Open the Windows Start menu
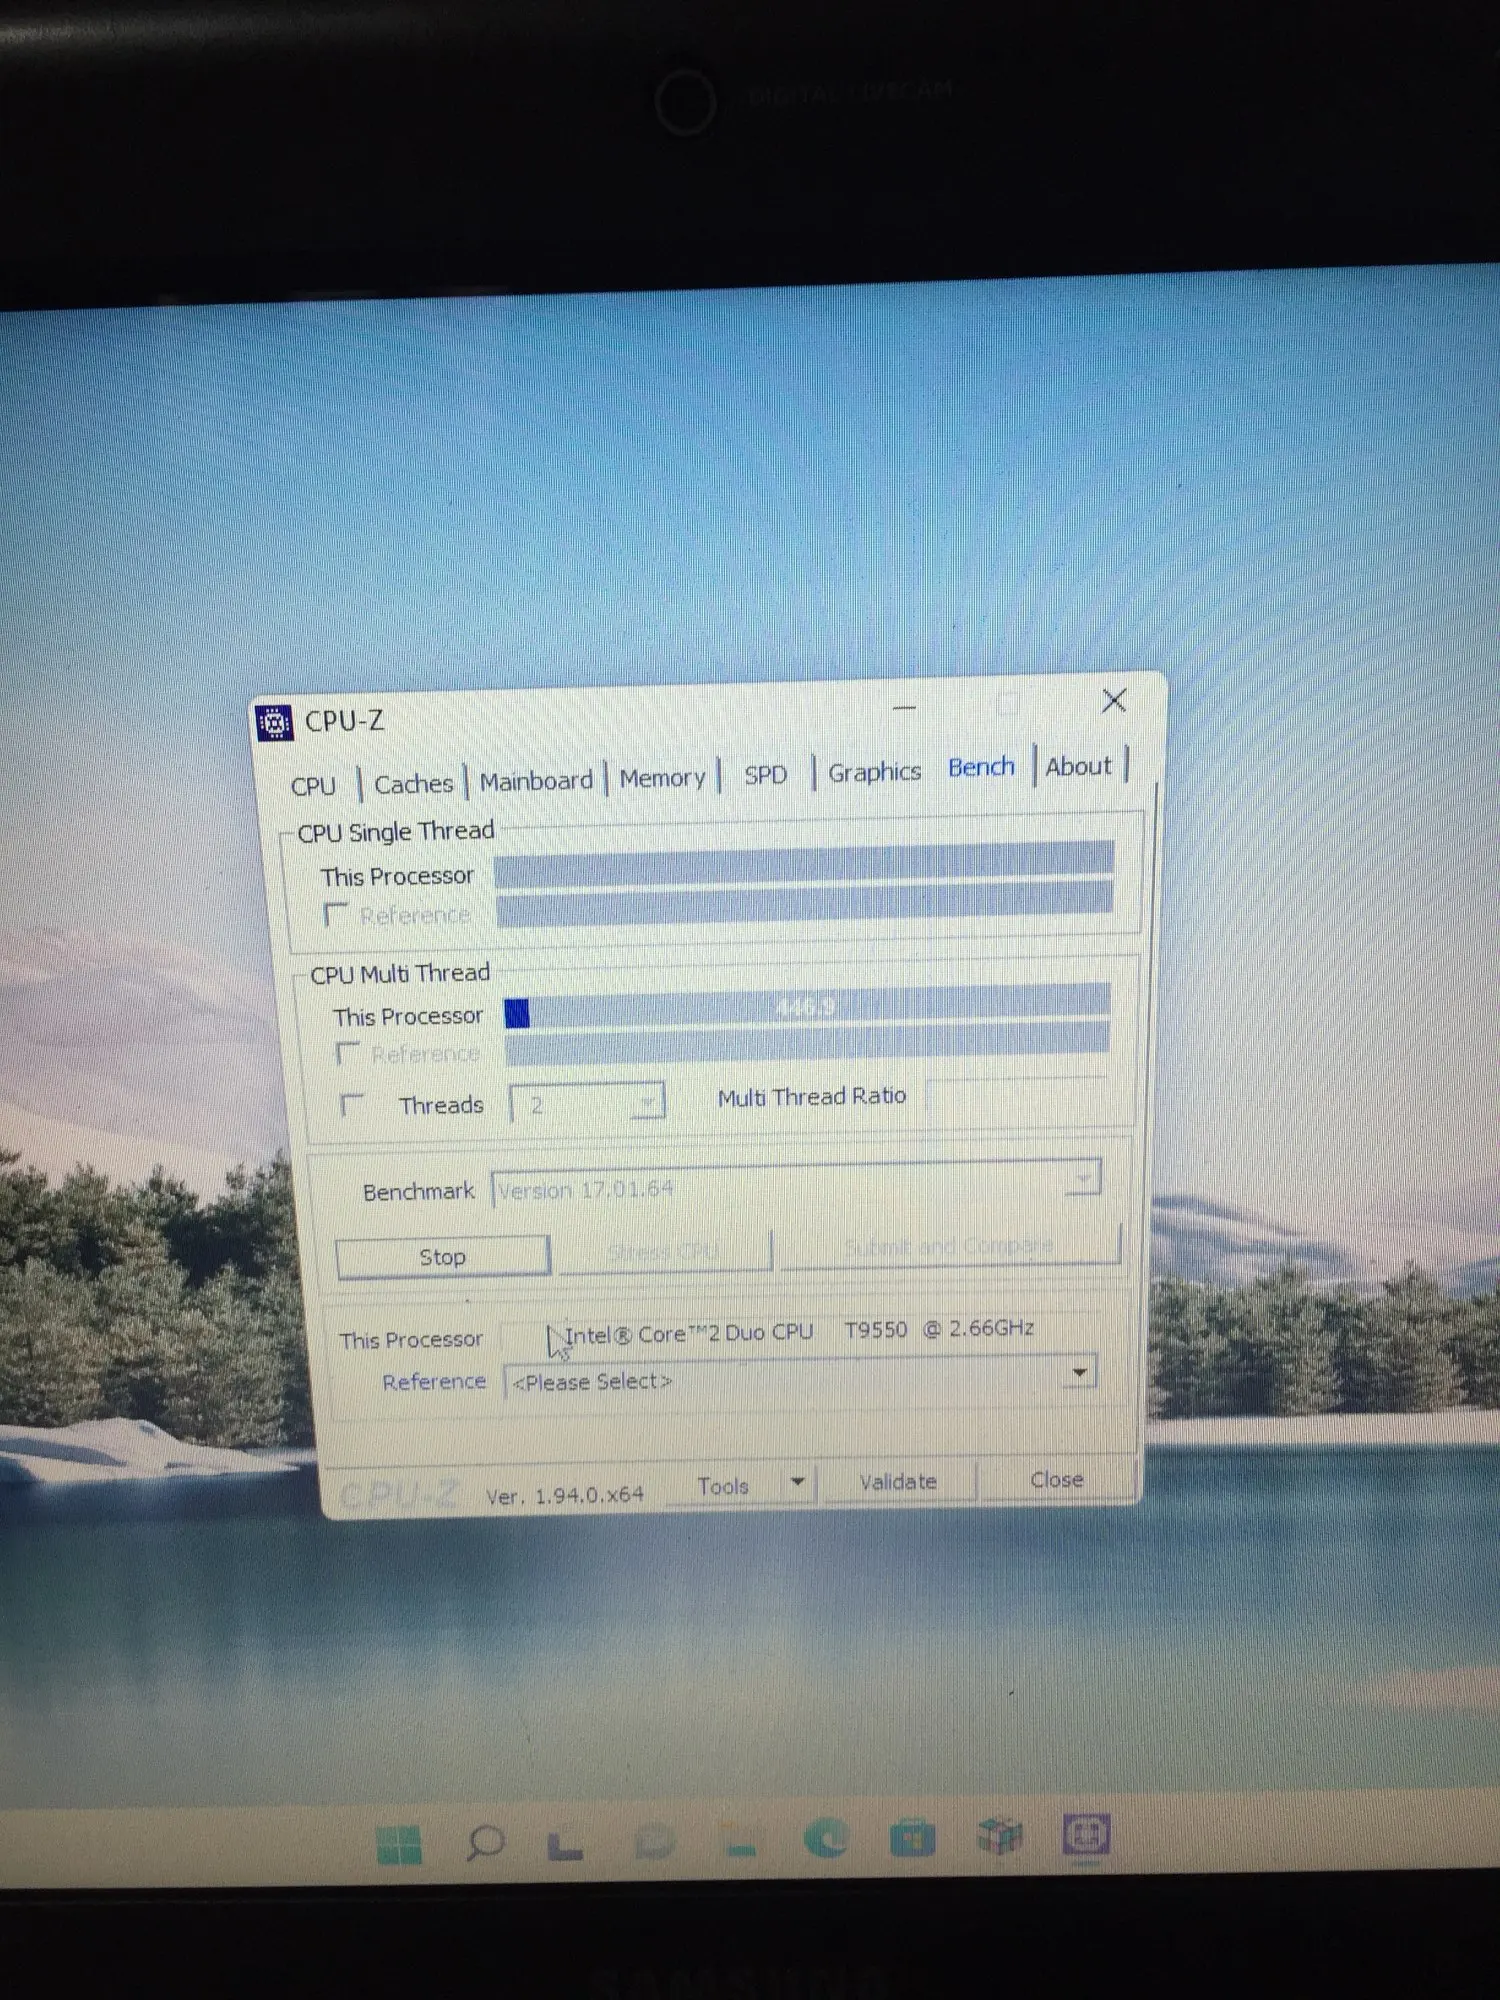Screen dimensions: 1500x2000 tap(399, 1844)
